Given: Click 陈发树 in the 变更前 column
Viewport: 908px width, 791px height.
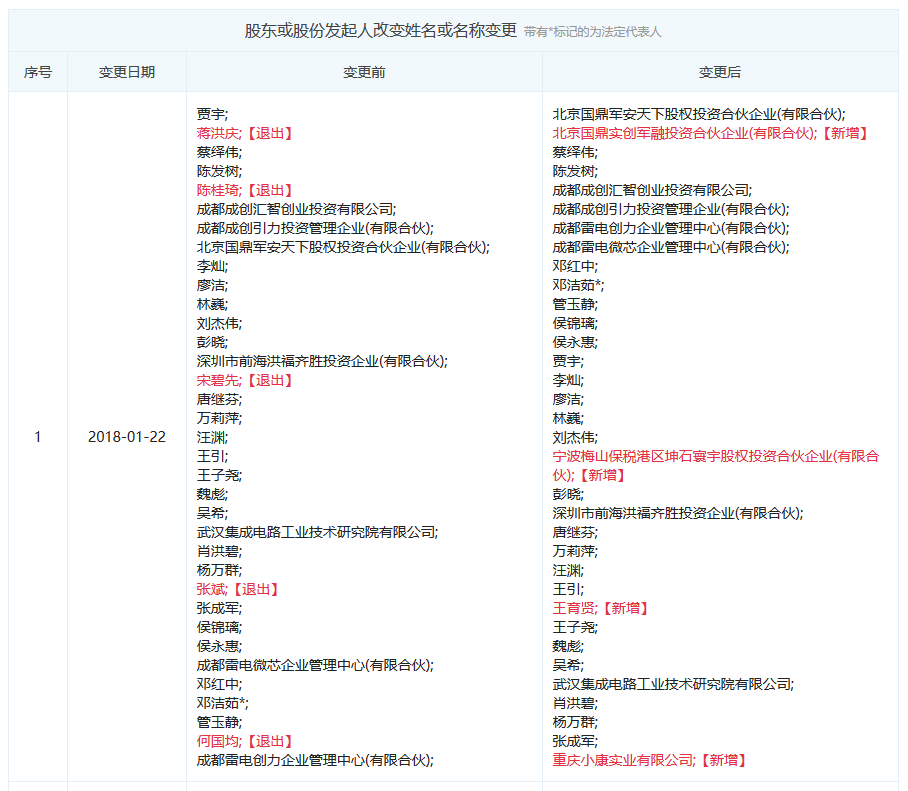Looking at the screenshot, I should tap(219, 171).
